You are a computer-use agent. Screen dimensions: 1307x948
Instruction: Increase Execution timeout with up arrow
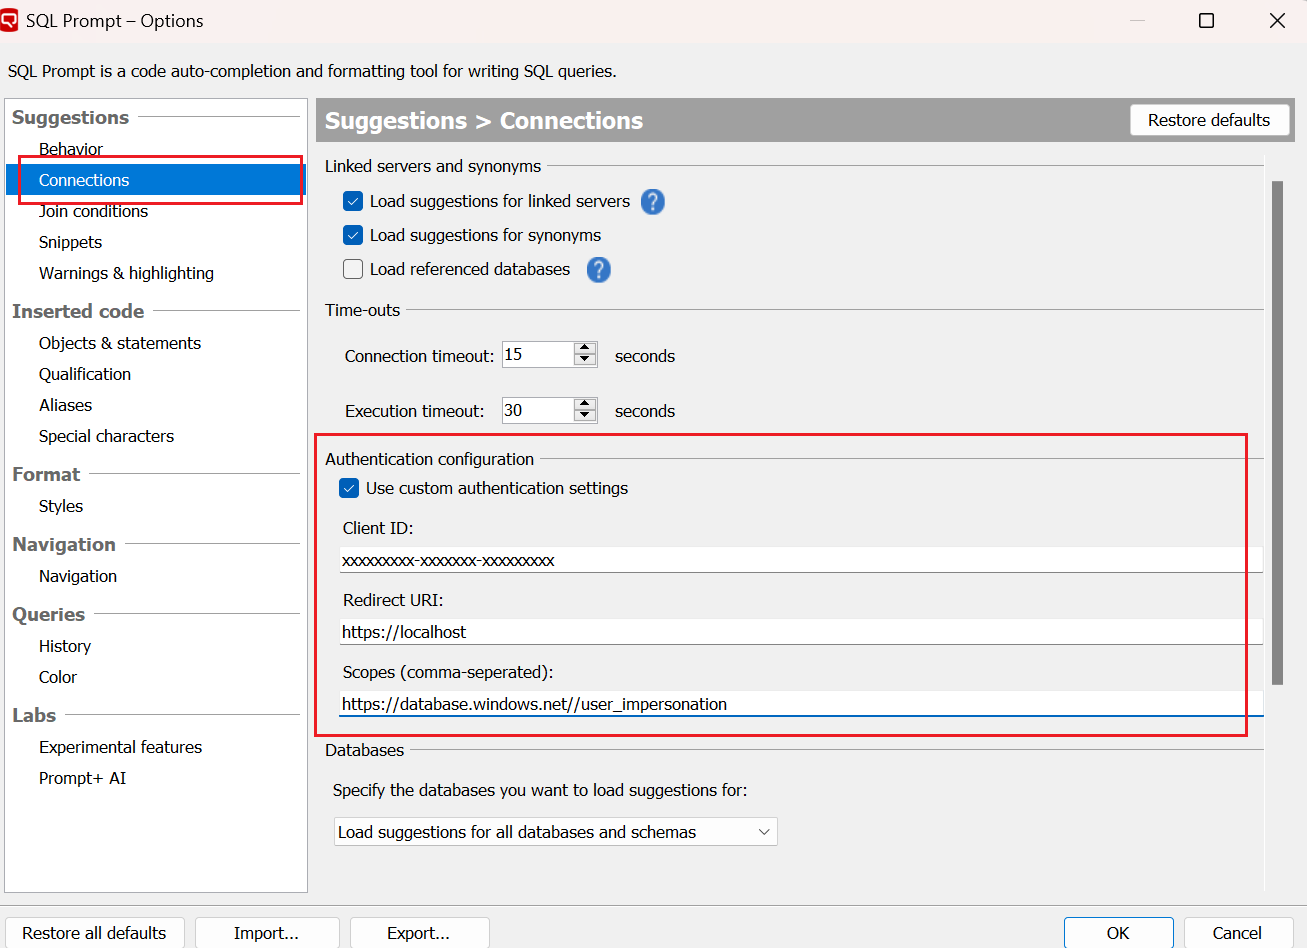point(585,404)
